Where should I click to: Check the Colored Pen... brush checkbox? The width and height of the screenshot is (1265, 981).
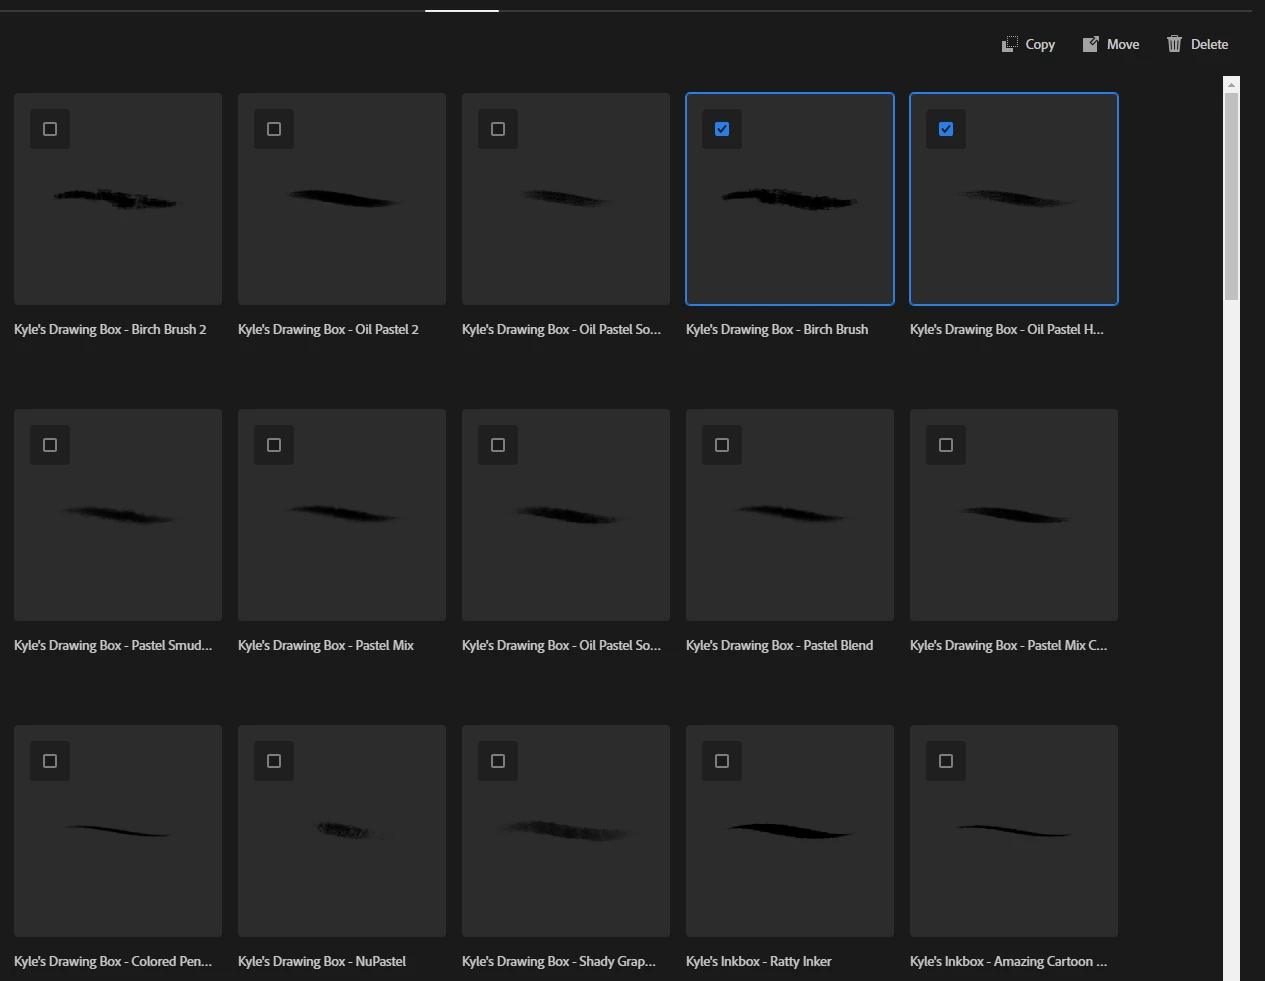[x=50, y=761]
